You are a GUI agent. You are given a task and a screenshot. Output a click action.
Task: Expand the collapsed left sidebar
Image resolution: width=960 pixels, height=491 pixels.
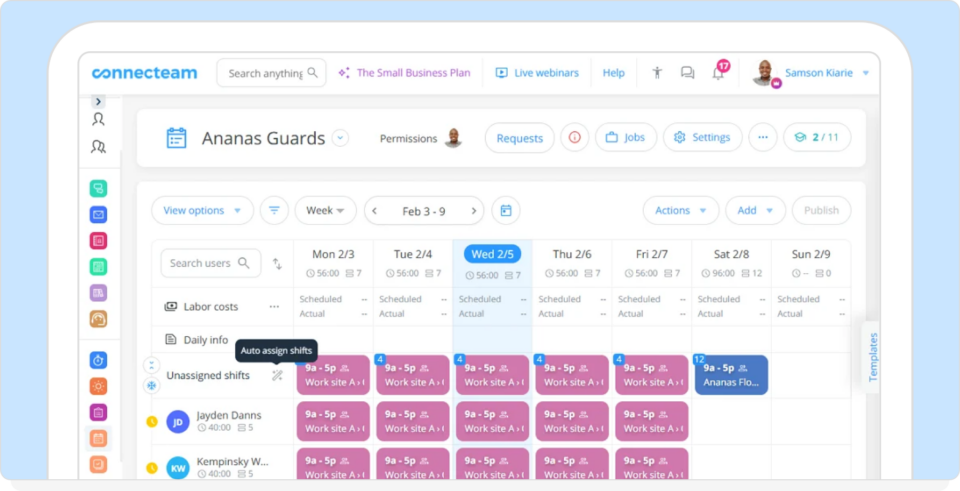98,102
